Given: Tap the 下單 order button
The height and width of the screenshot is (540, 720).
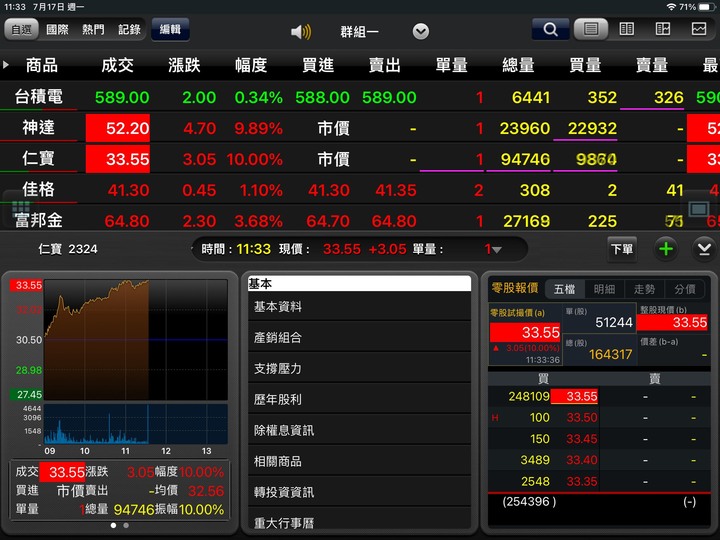Looking at the screenshot, I should (622, 249).
